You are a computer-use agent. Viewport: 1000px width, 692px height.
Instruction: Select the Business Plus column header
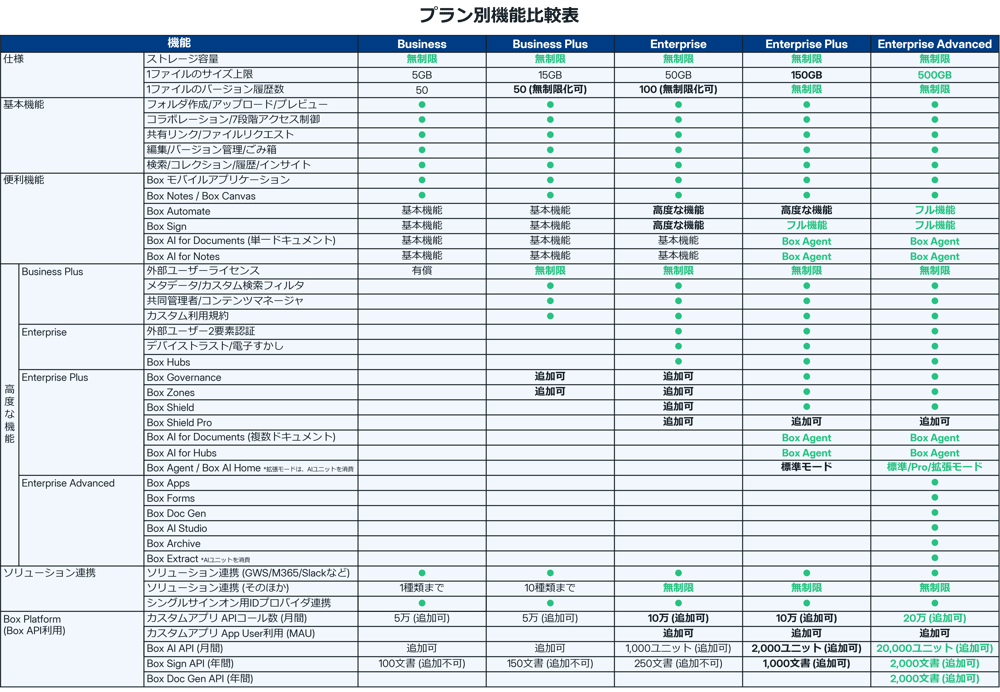click(x=550, y=44)
